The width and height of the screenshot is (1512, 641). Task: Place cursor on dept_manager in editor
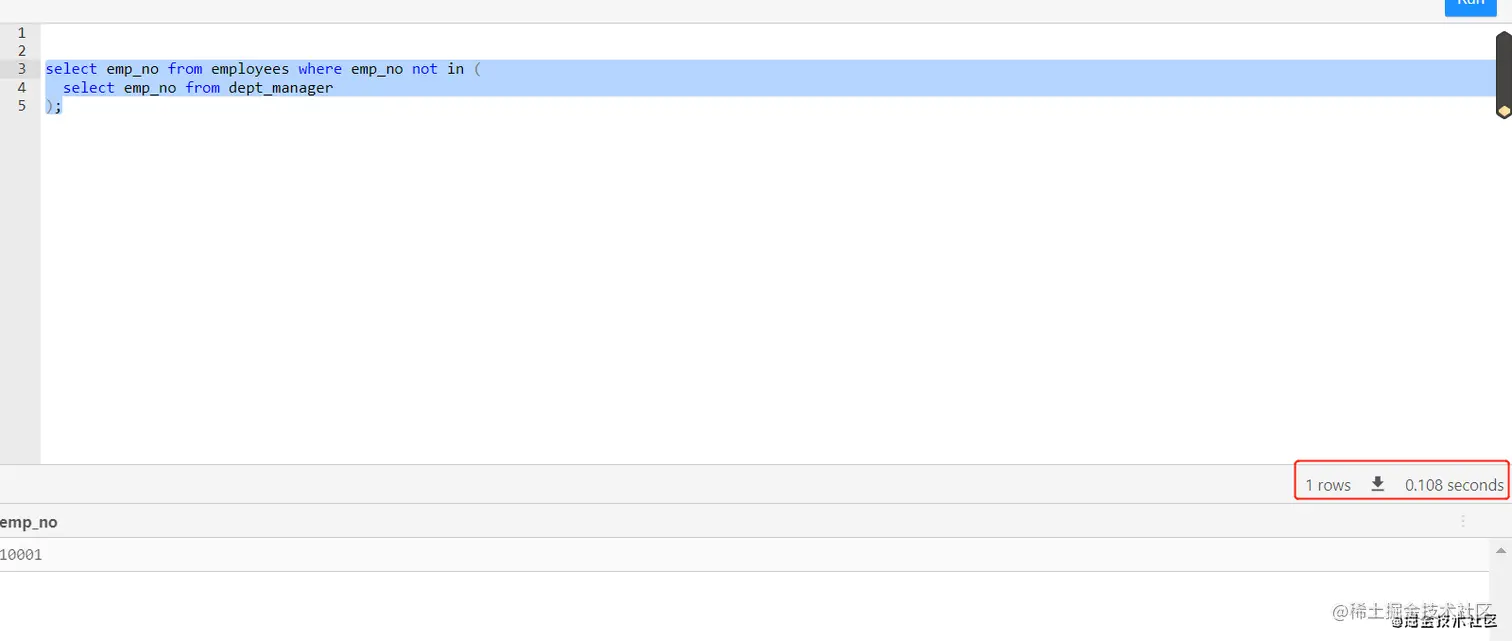(281, 88)
